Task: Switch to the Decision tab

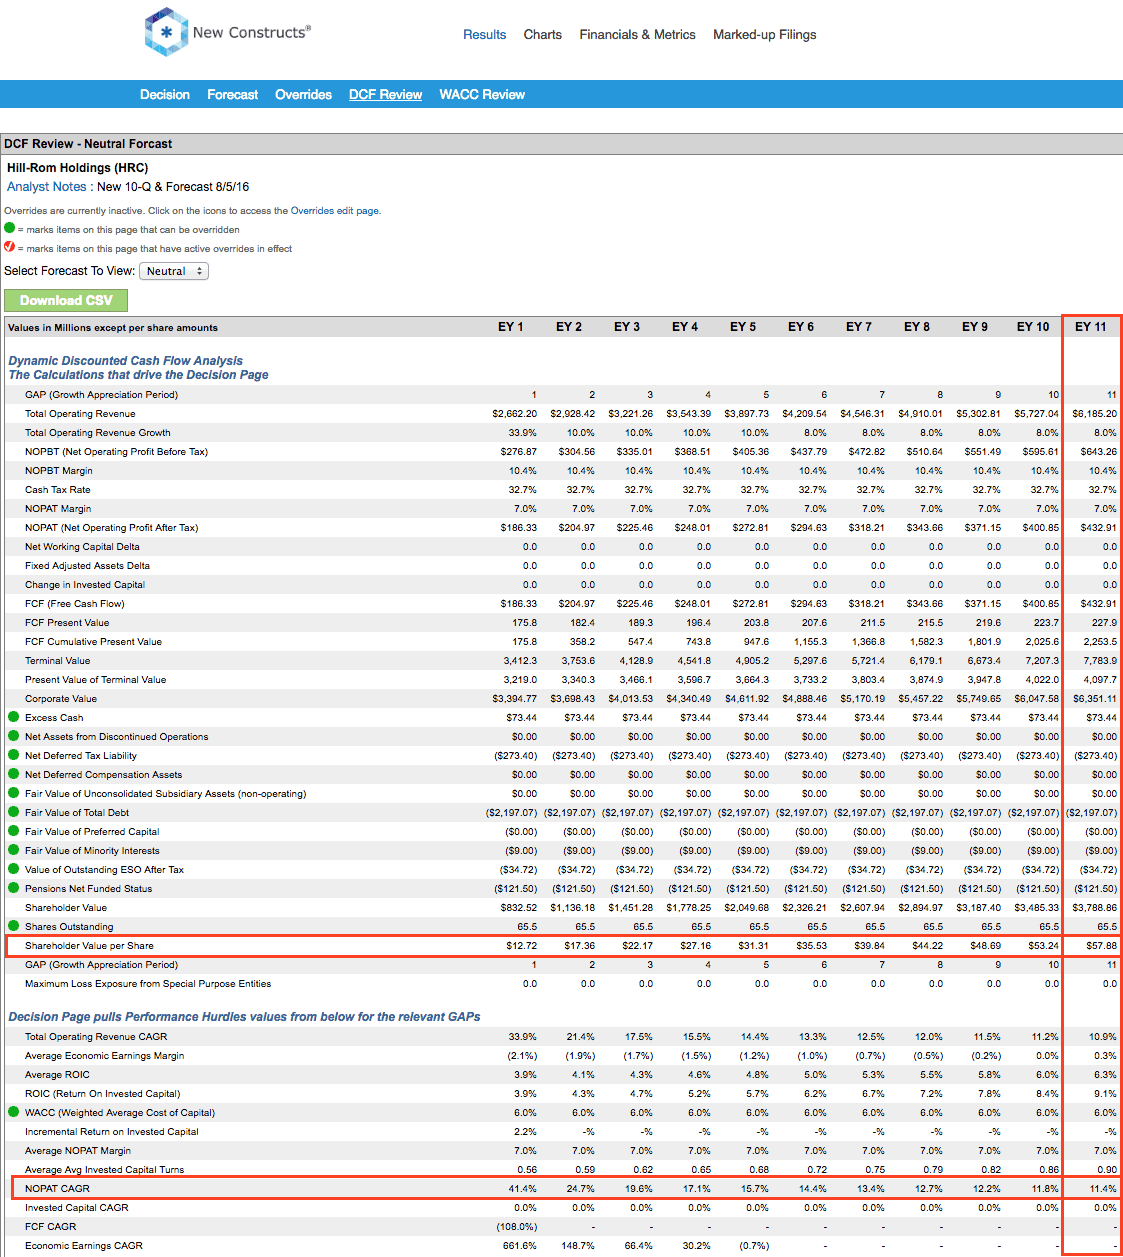Action: 164,94
